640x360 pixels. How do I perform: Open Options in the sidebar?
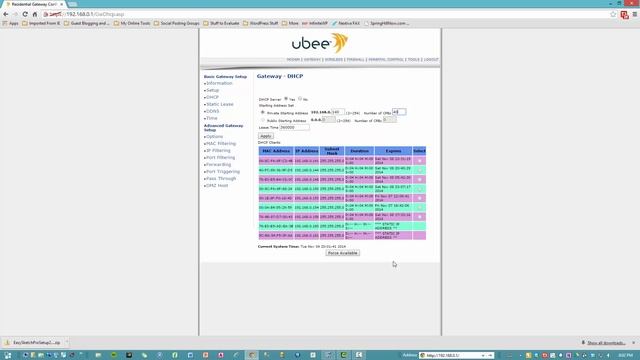pos(214,137)
